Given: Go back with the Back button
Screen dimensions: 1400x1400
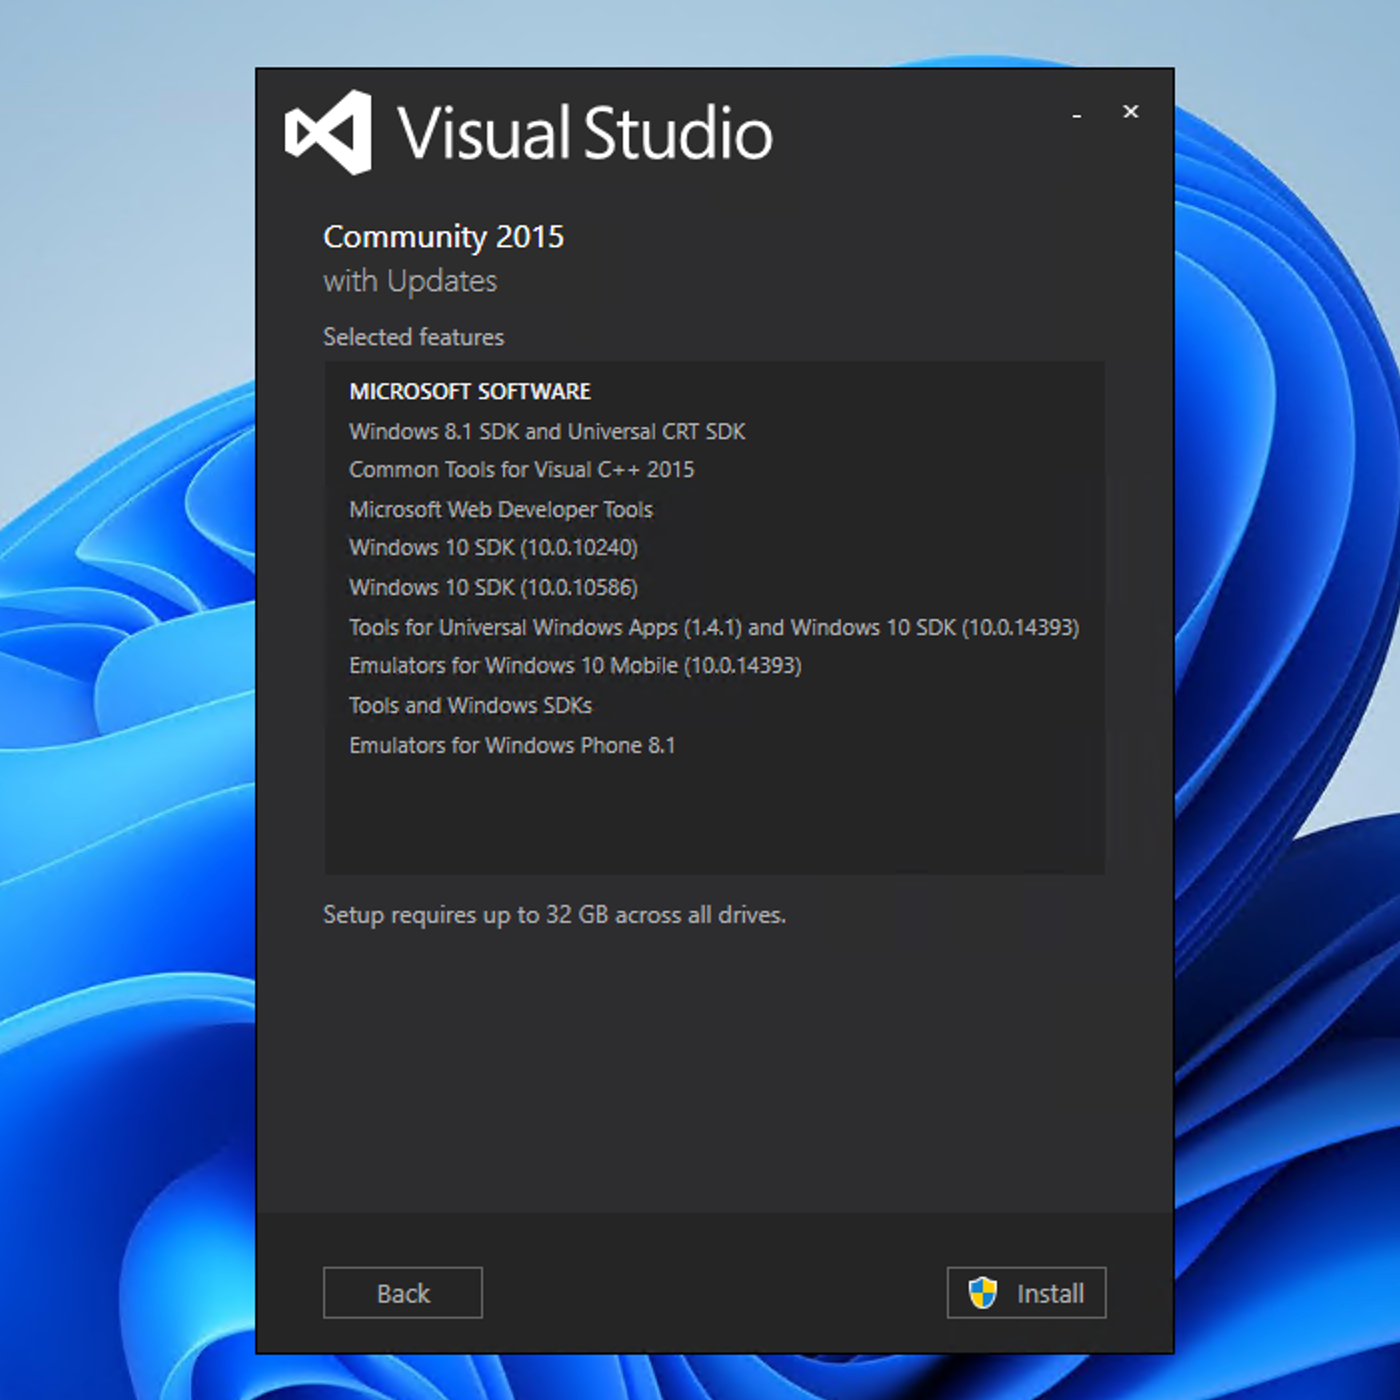Looking at the screenshot, I should [x=402, y=1292].
